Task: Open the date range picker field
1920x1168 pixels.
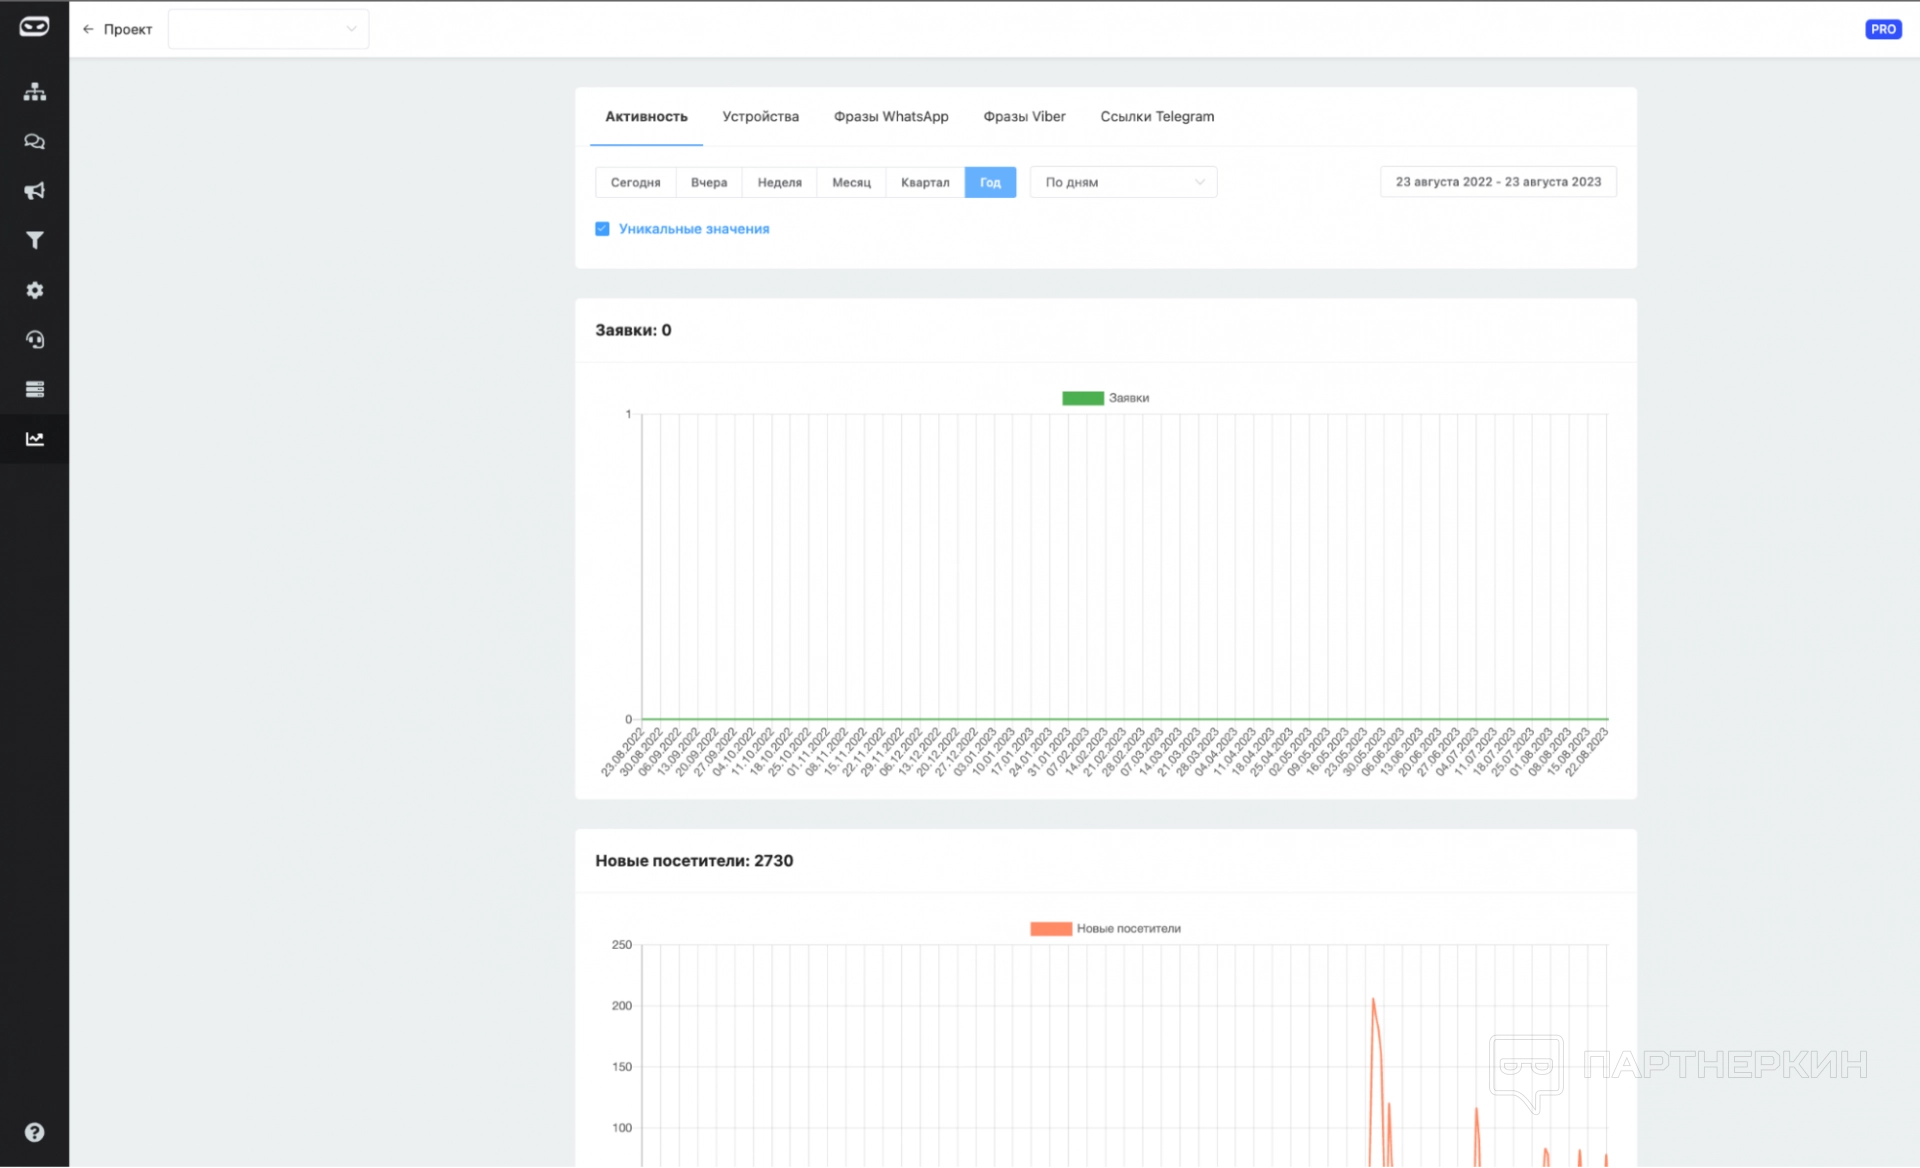Action: 1497,182
